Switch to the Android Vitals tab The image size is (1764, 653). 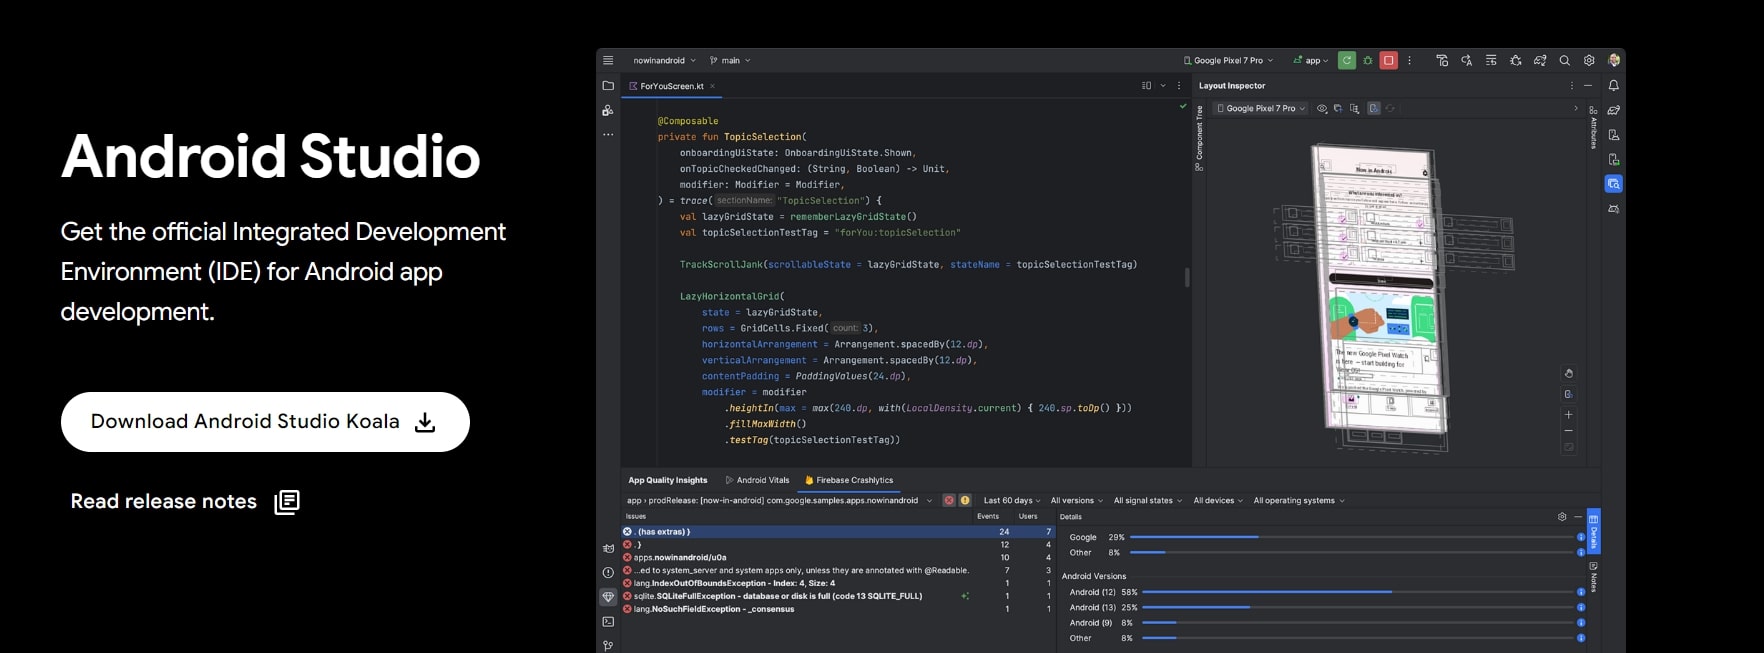757,480
